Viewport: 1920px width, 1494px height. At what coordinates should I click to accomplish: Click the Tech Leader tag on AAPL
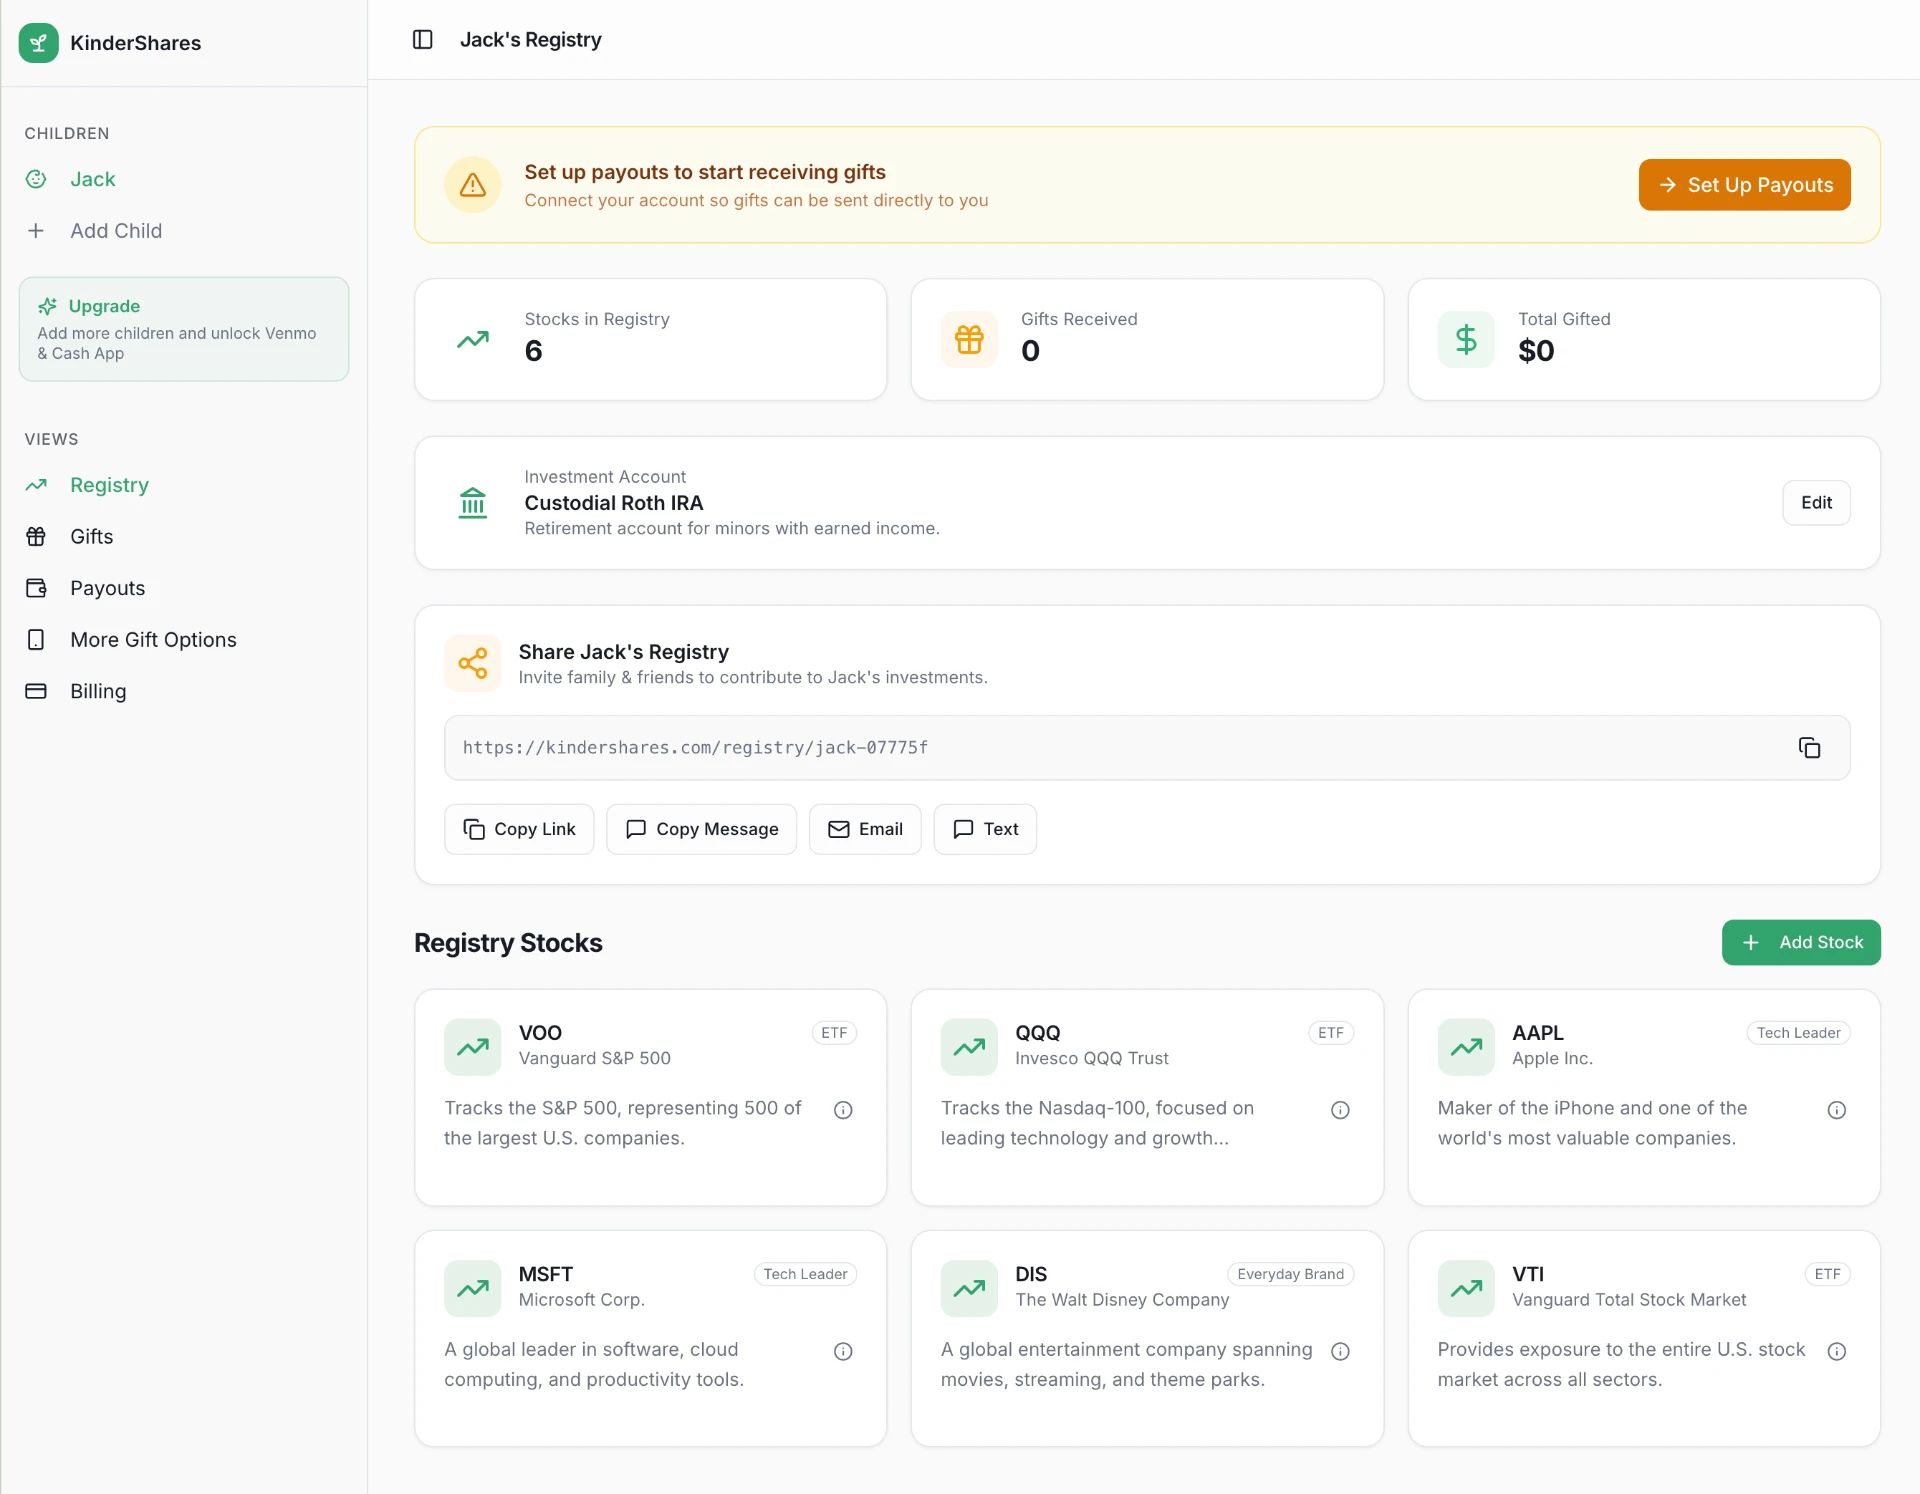pos(1798,1033)
